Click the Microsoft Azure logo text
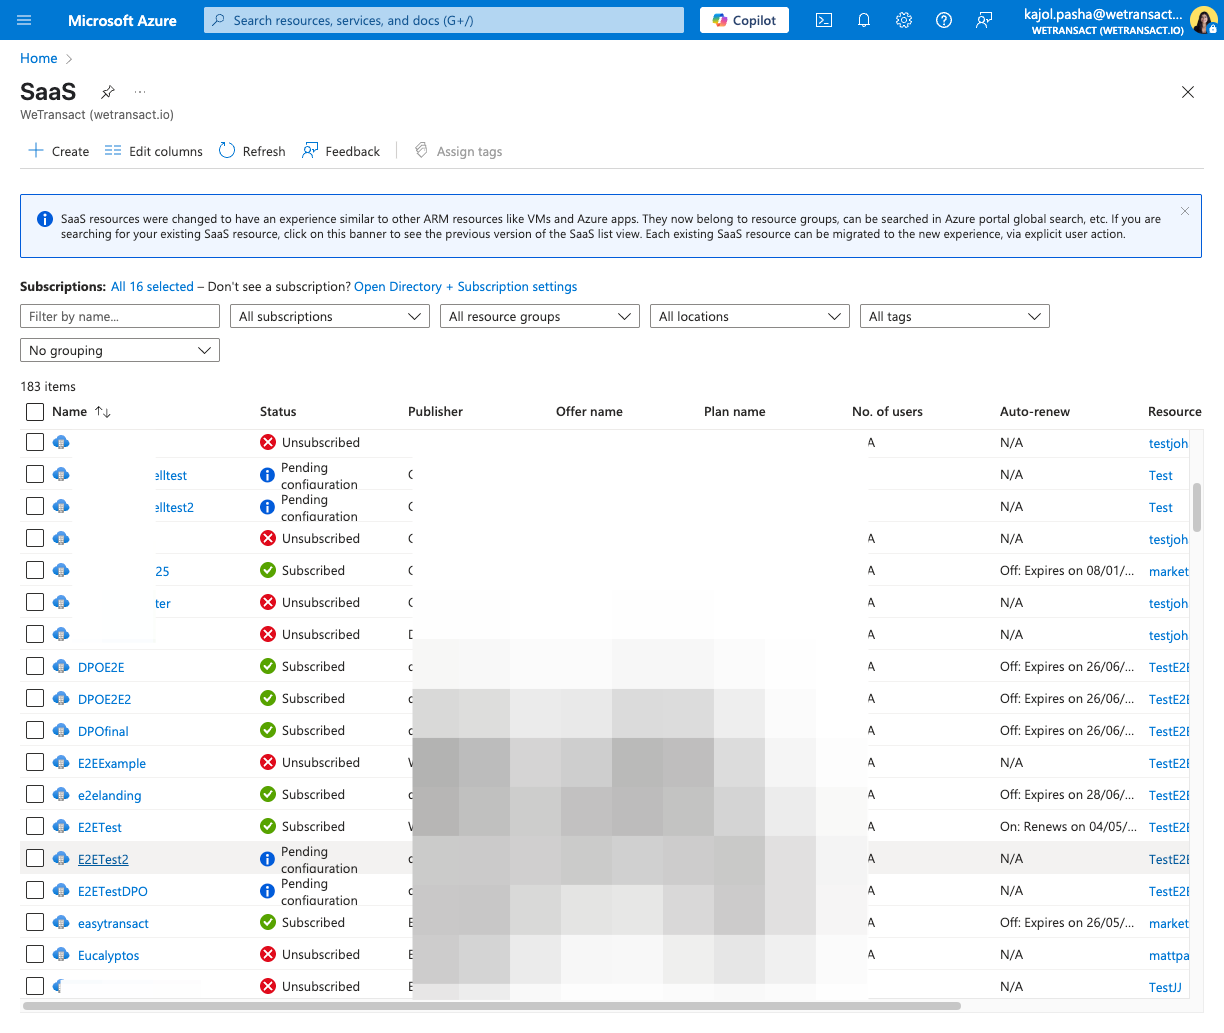This screenshot has height=1033, width=1224. (122, 20)
